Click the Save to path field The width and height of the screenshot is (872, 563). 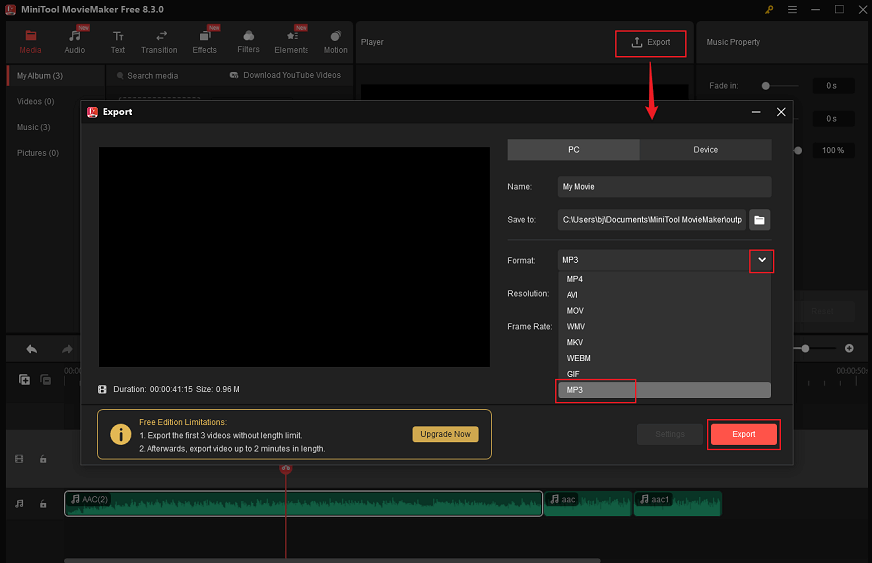[651, 220]
